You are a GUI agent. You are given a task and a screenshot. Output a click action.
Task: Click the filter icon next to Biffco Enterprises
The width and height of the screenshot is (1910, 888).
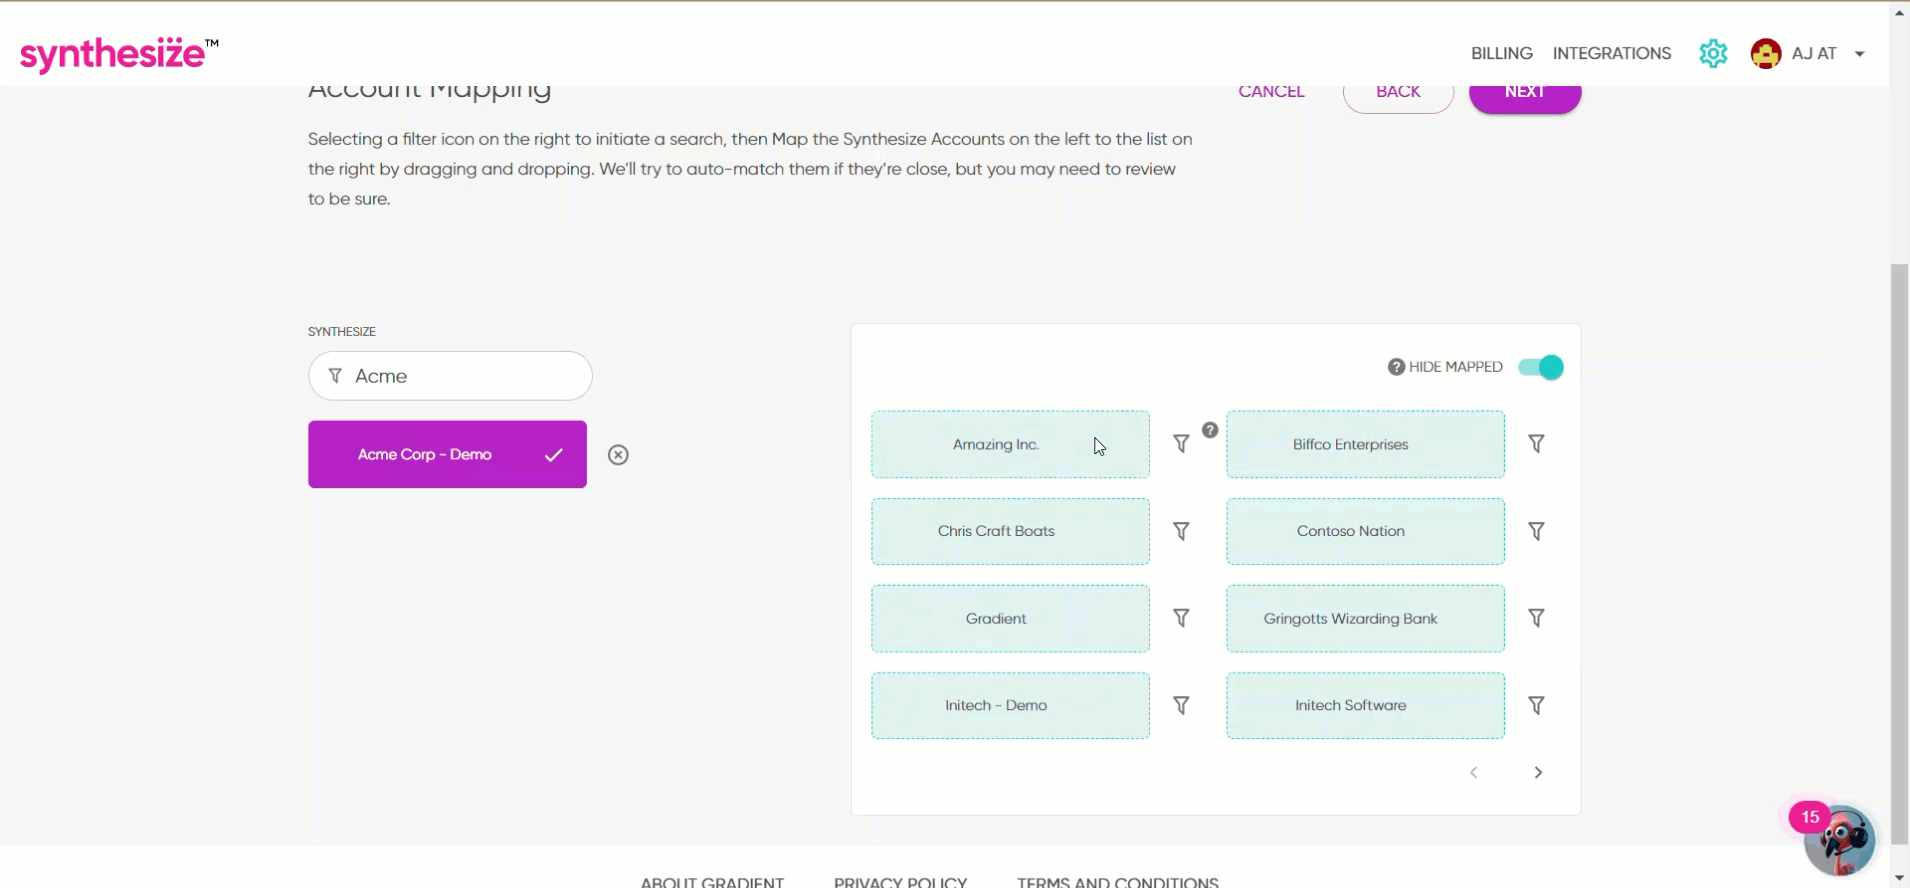pos(1537,444)
